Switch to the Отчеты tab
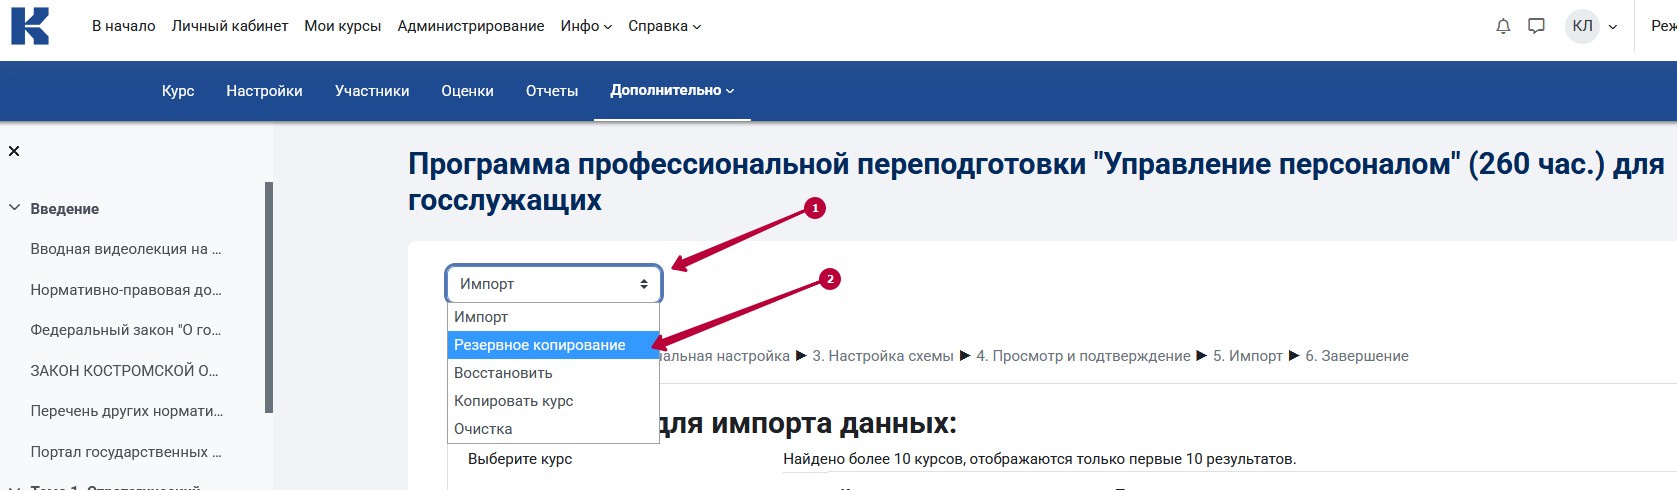1677x490 pixels. pos(552,90)
